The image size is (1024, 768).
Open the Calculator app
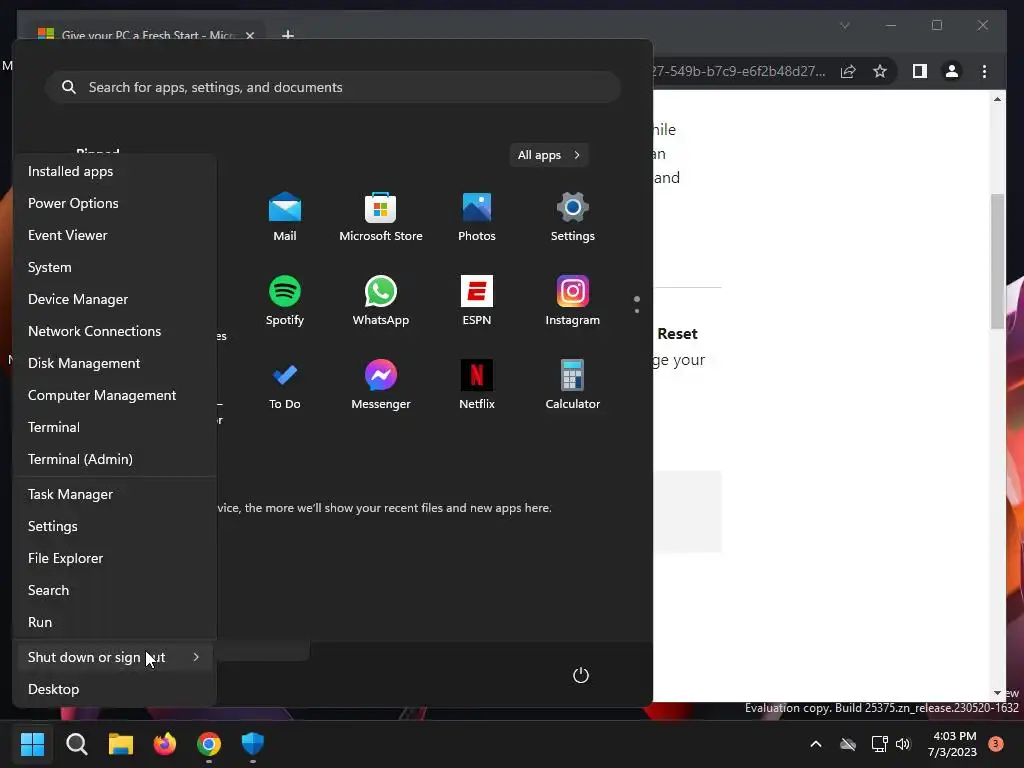tap(573, 385)
